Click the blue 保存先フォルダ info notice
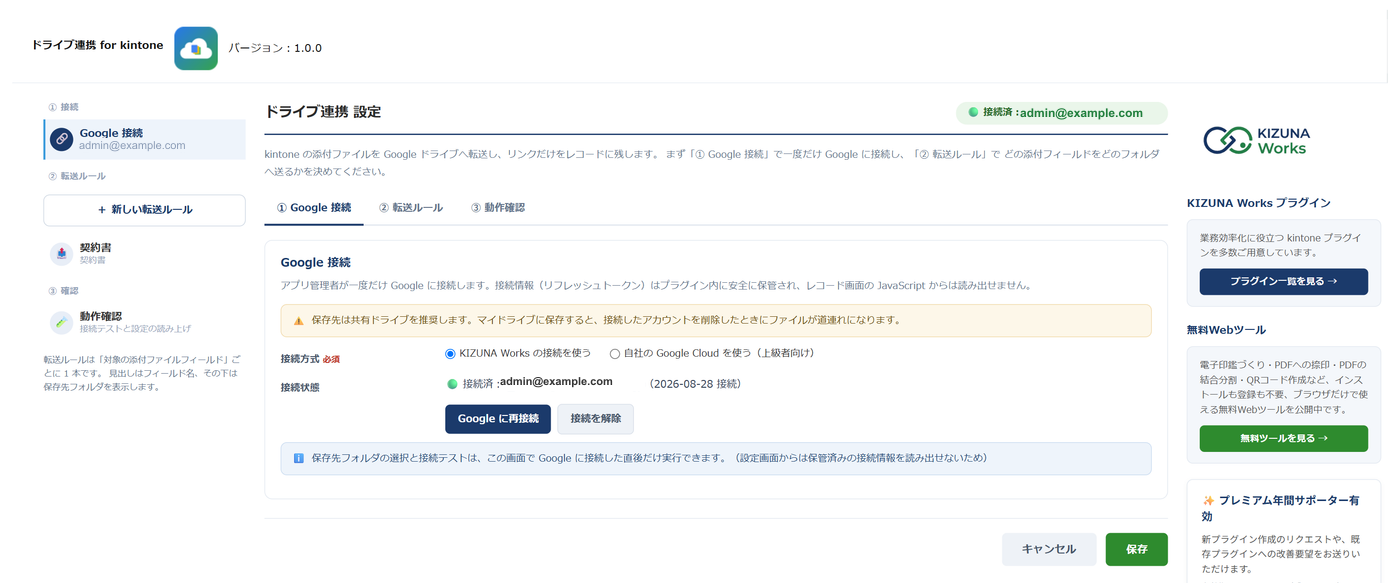This screenshot has width=1400, height=583. coord(716,459)
